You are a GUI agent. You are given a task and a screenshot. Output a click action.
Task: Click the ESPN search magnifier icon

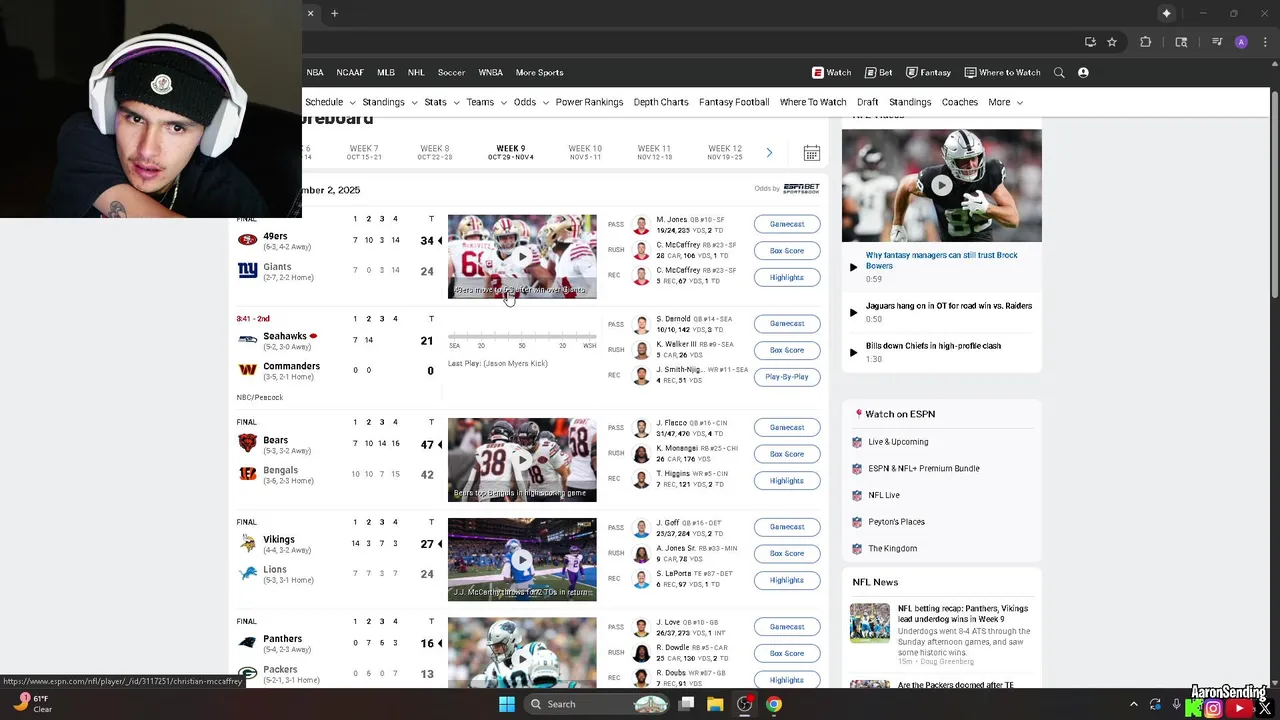click(1059, 72)
